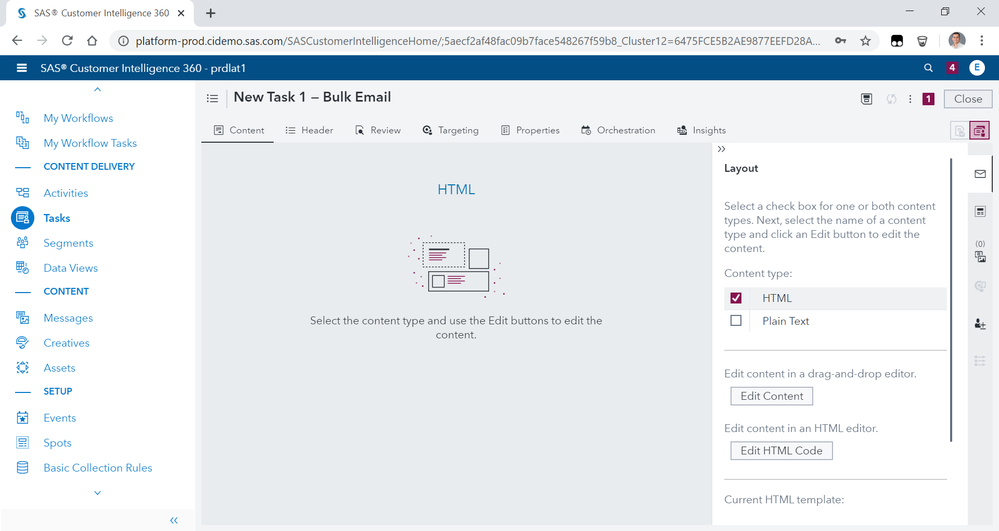
Task: Click the Edit Content button
Action: (771, 396)
